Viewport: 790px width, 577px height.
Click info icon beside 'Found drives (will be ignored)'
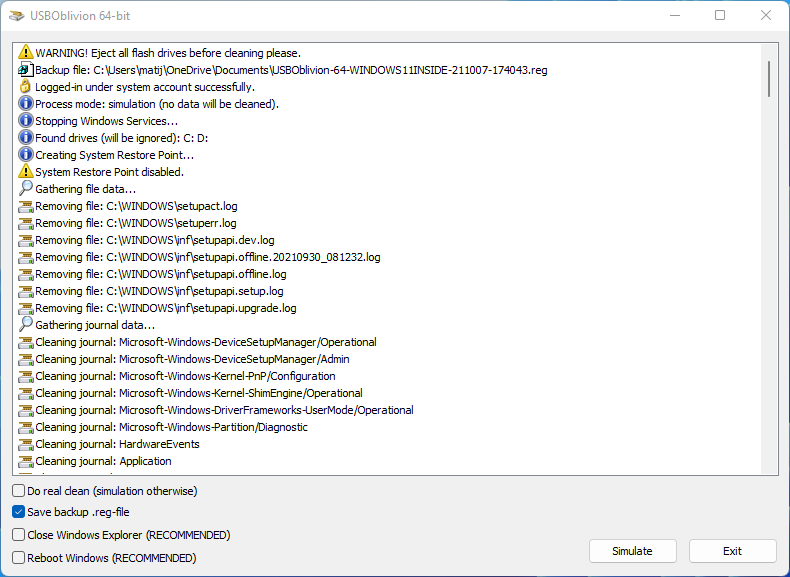coord(26,138)
